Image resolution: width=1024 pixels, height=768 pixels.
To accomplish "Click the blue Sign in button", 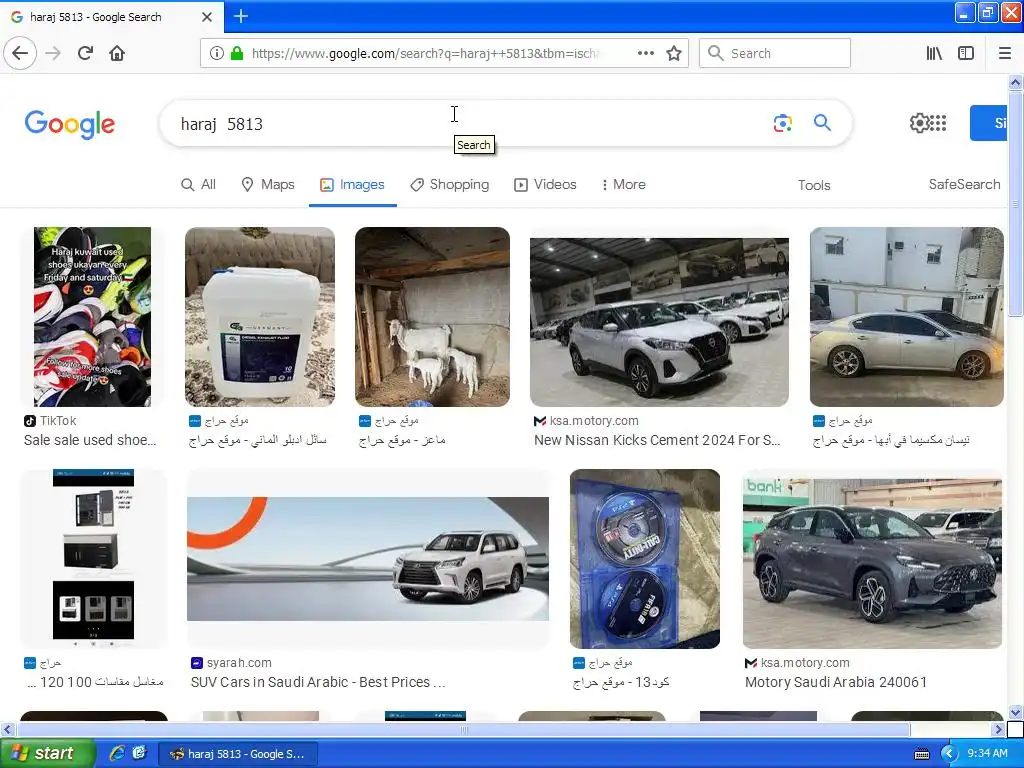I will point(989,123).
